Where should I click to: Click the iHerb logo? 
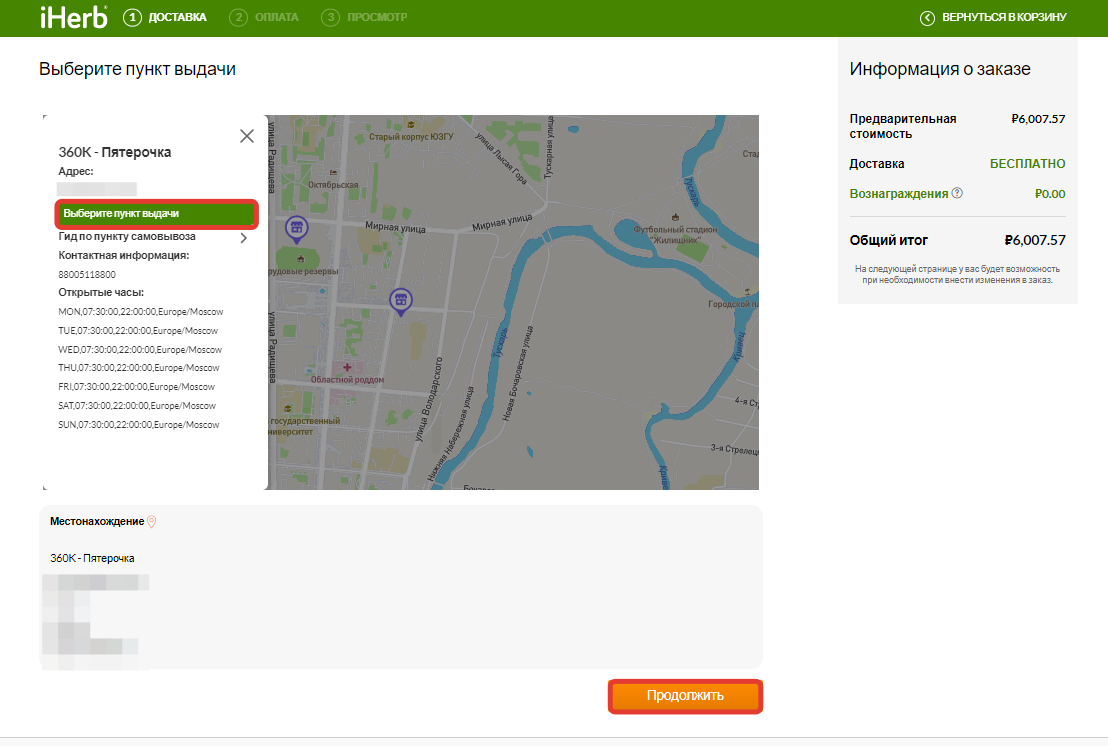click(73, 17)
